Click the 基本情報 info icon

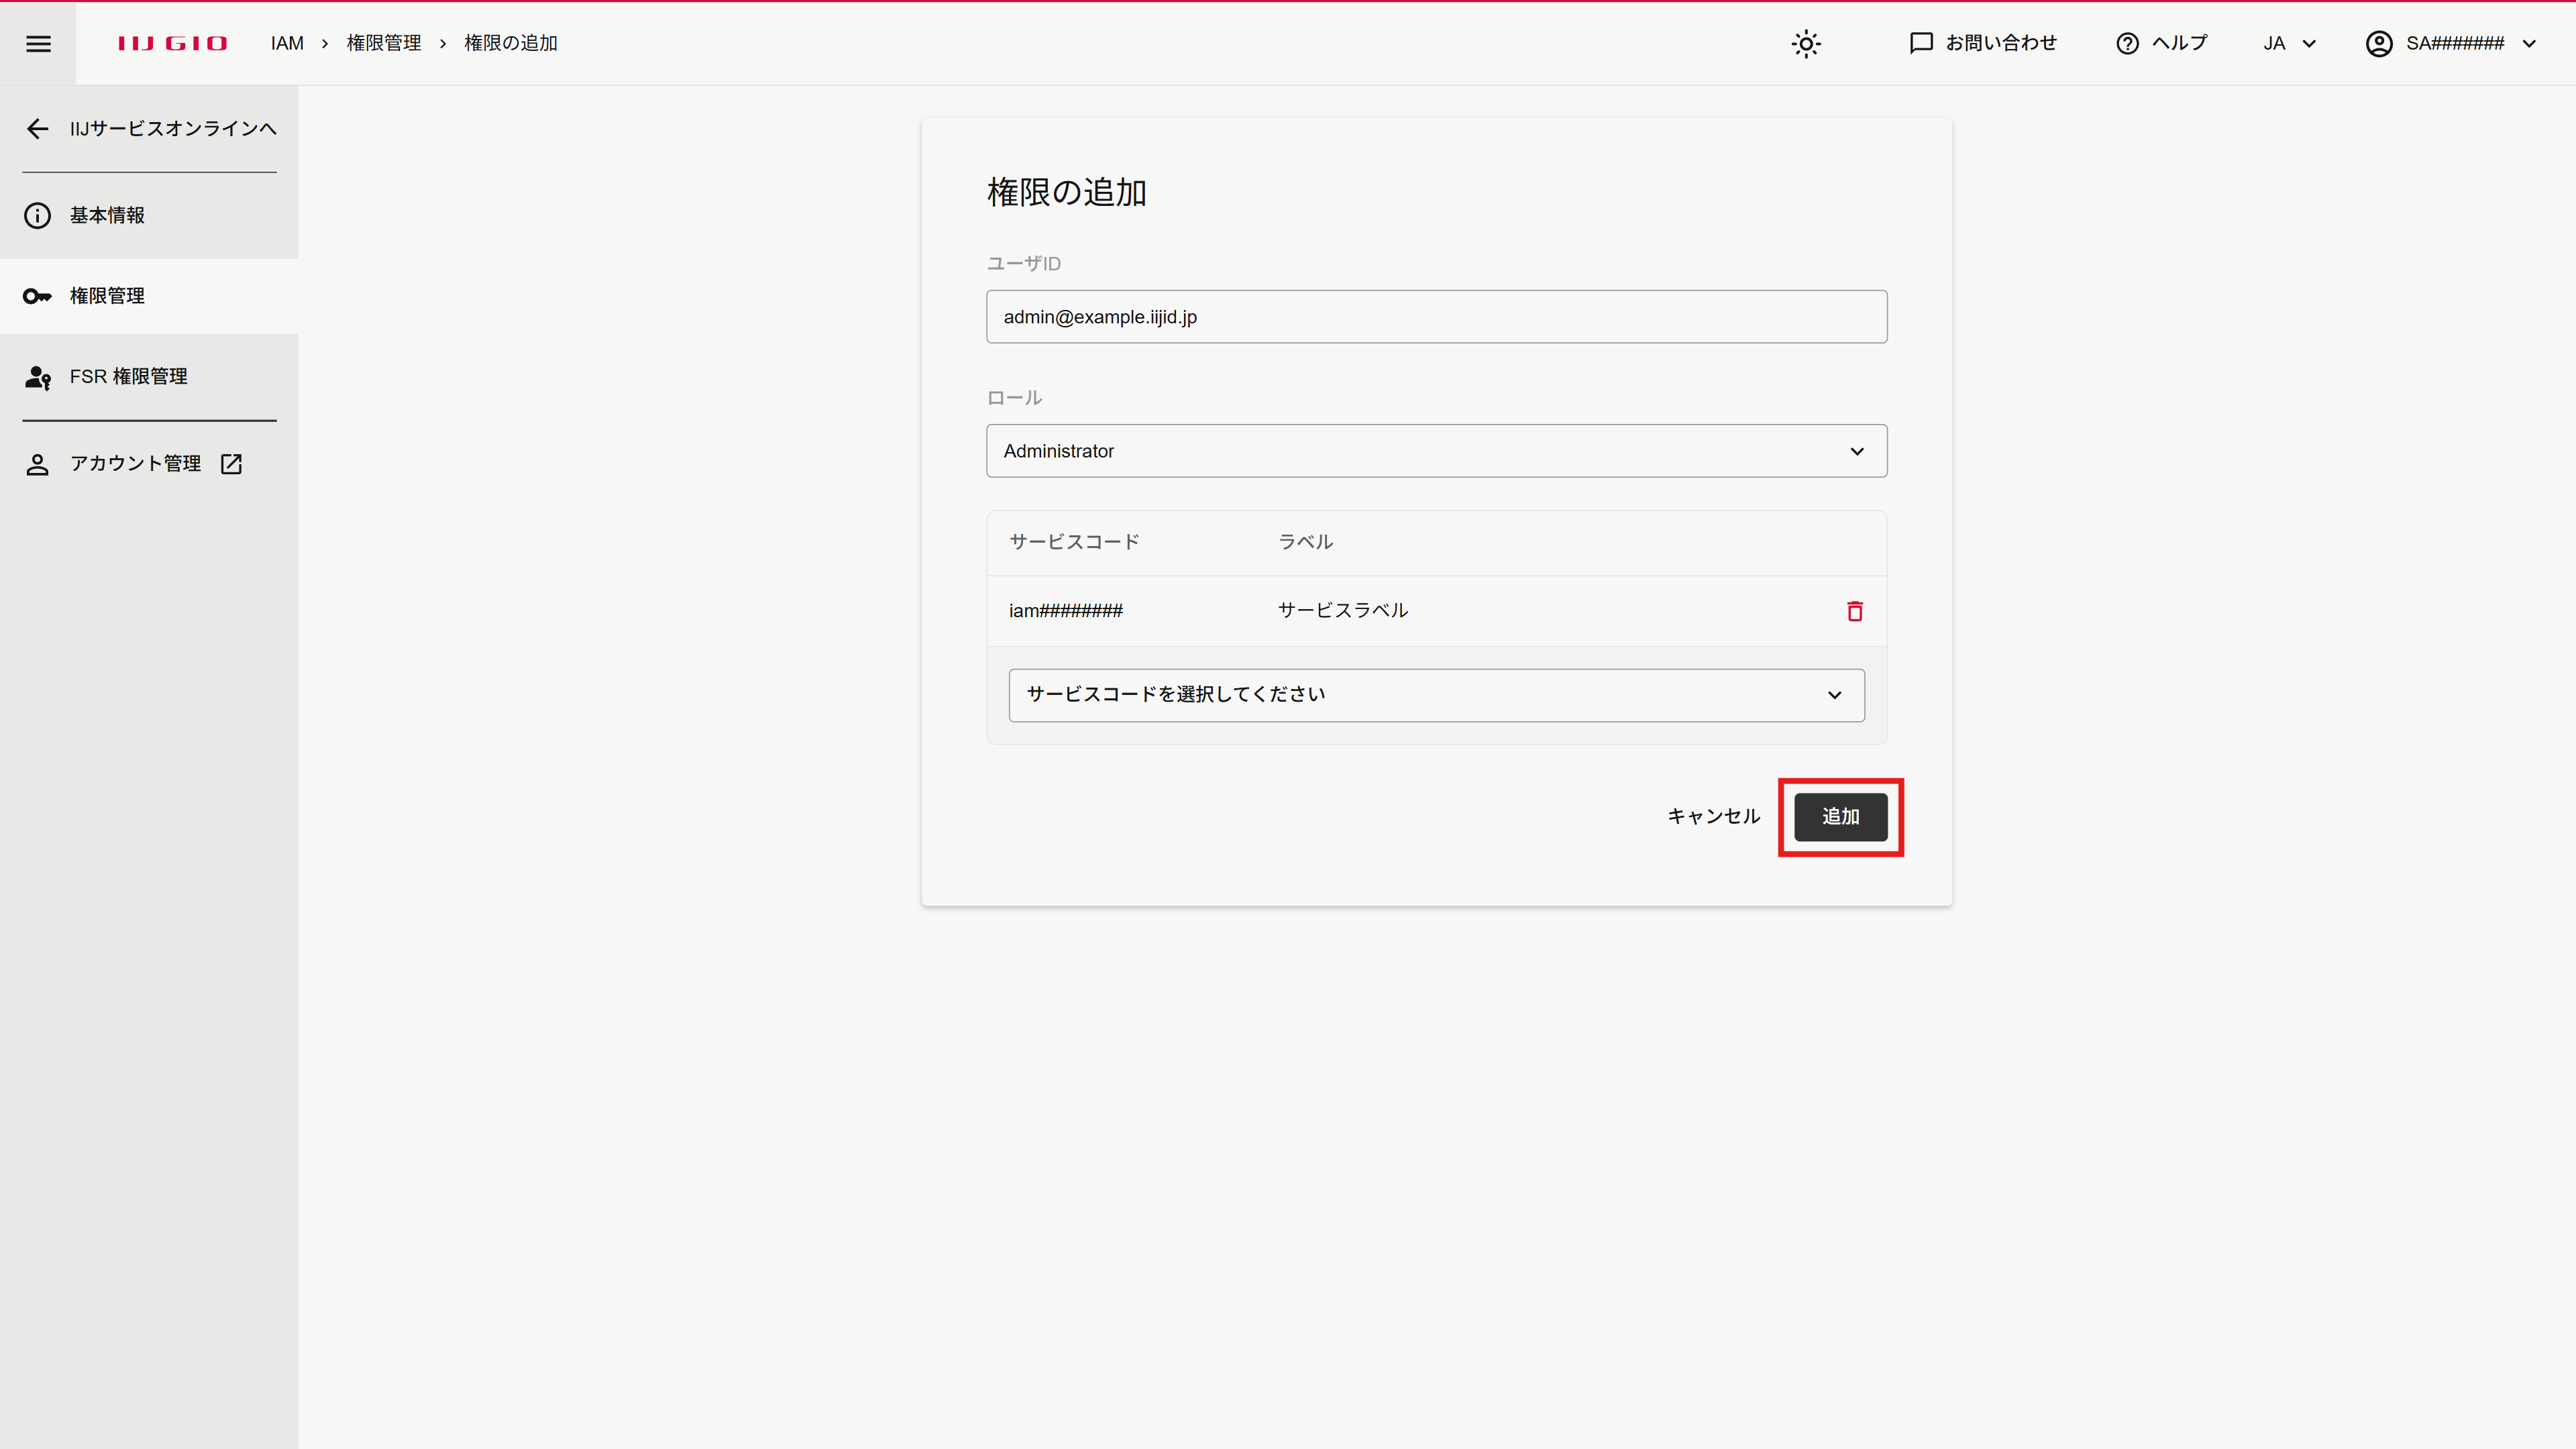(x=37, y=215)
